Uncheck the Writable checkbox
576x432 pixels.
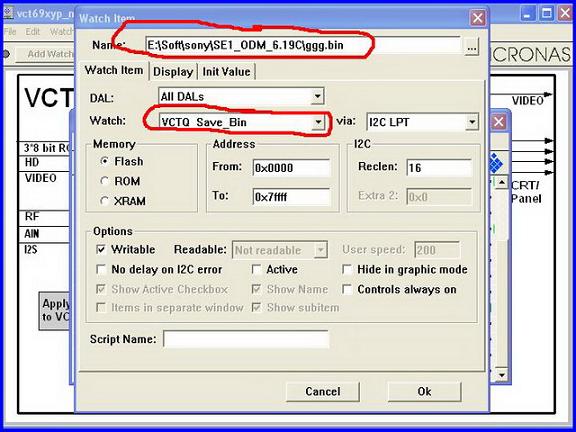(x=101, y=249)
